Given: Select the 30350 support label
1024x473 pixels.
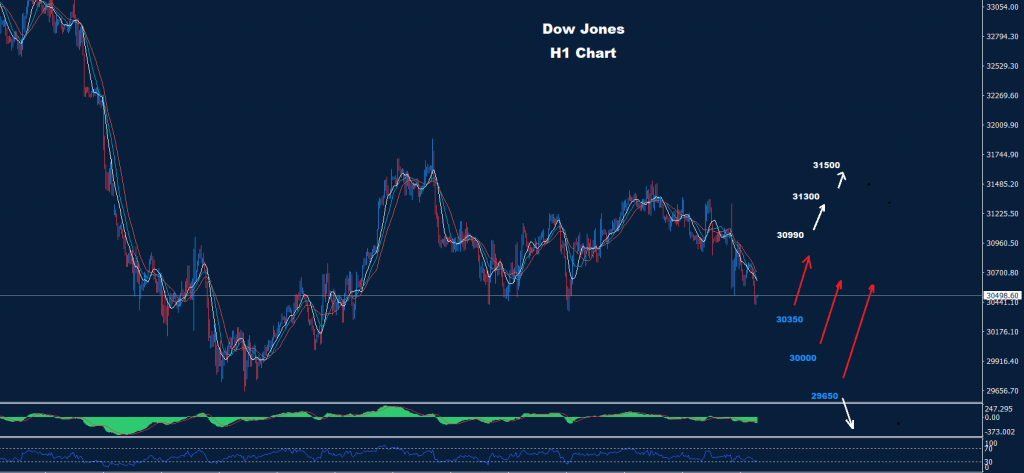Looking at the screenshot, I should [x=790, y=319].
